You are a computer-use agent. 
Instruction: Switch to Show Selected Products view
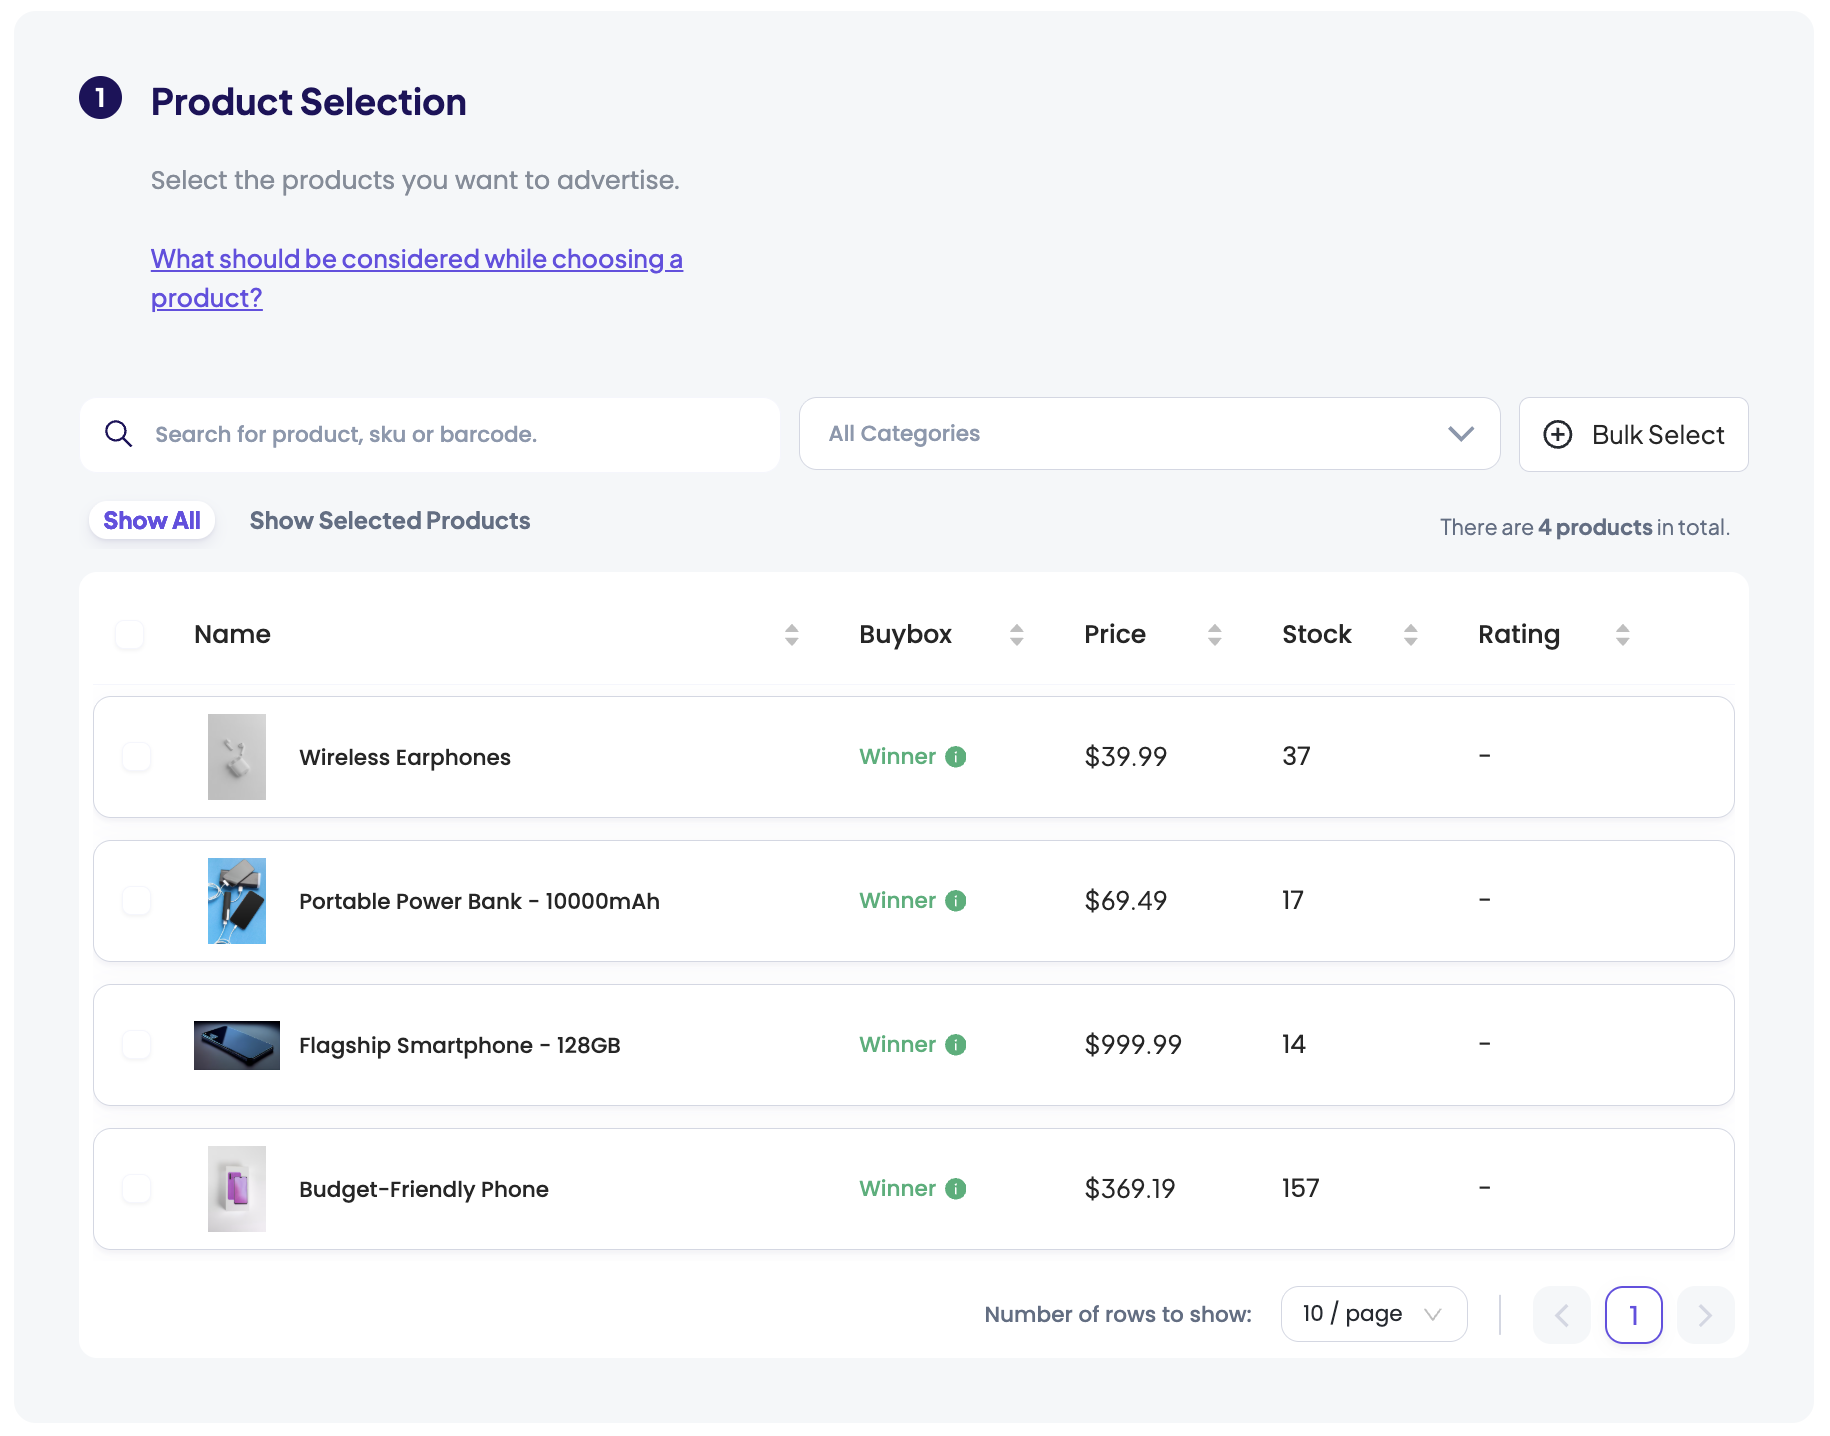389,520
